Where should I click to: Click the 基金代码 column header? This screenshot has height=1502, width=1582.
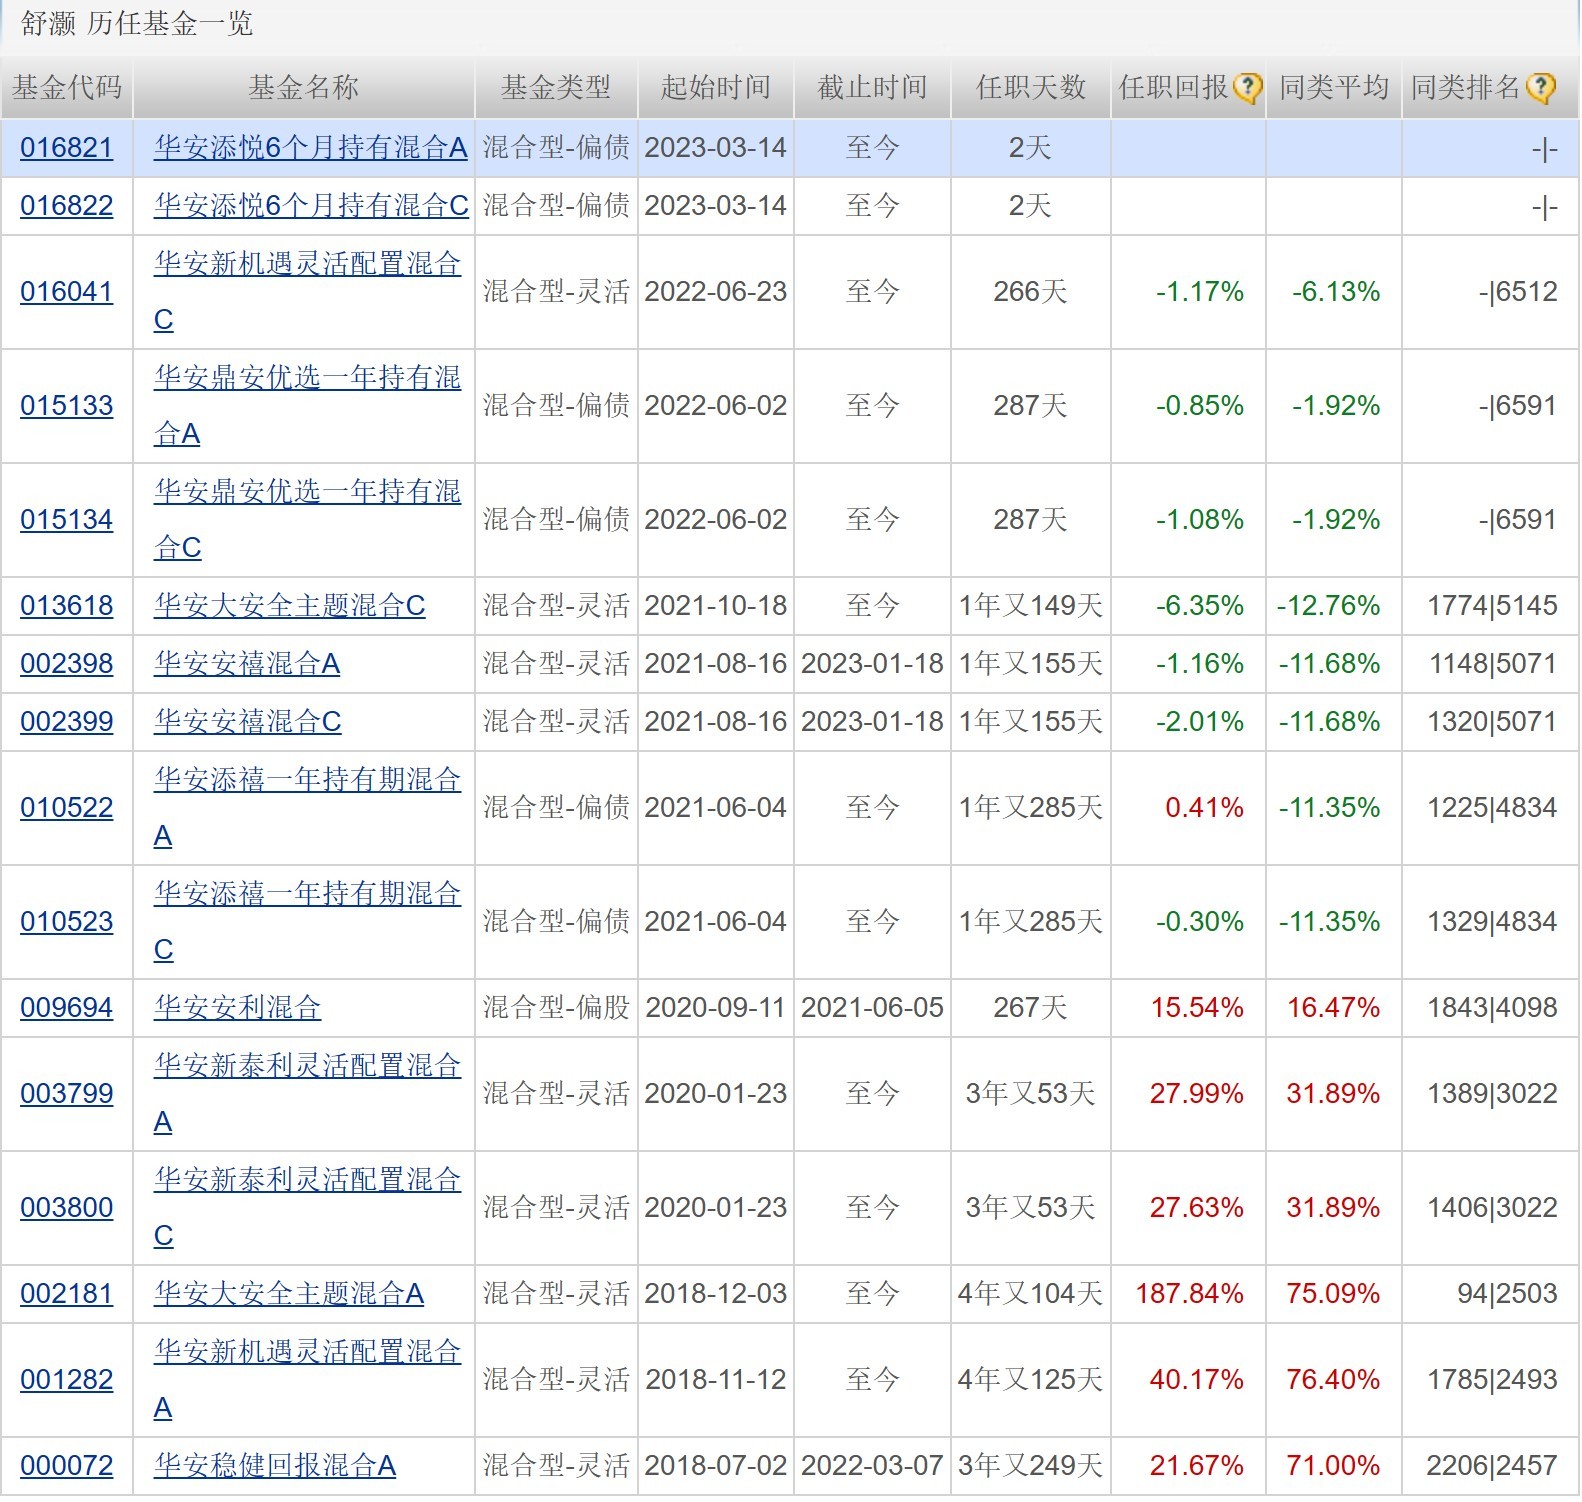[67, 88]
